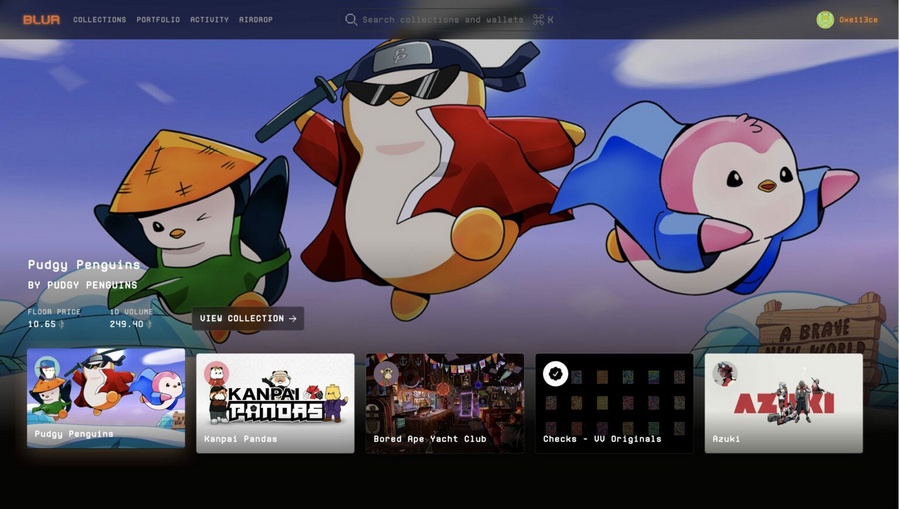Navigate to the Airdrop page

256,20
